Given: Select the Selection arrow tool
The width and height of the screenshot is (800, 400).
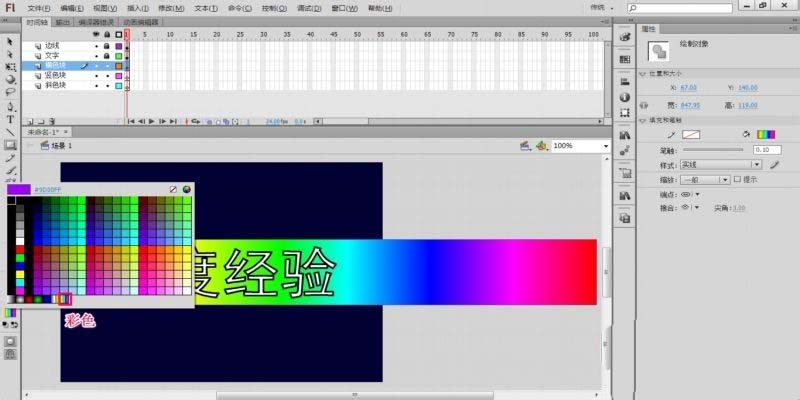Looking at the screenshot, I should (x=10, y=41).
